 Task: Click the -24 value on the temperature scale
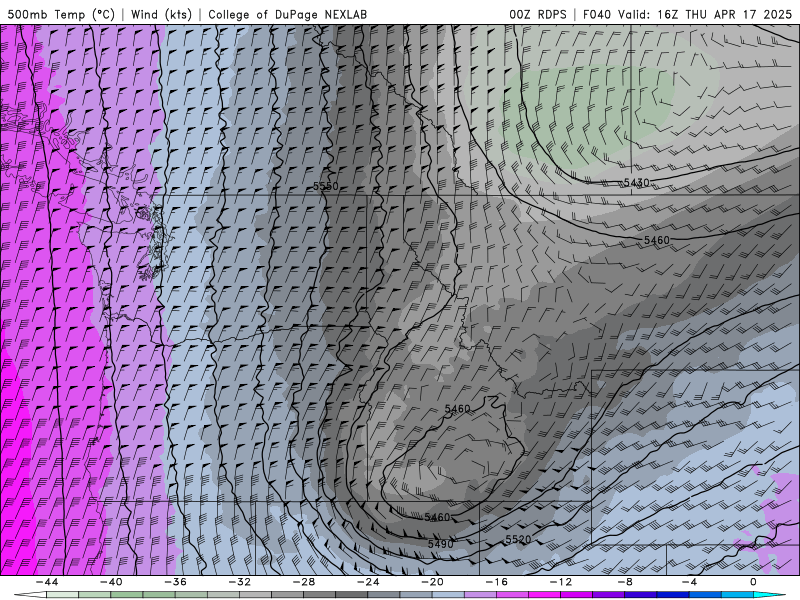click(x=368, y=582)
